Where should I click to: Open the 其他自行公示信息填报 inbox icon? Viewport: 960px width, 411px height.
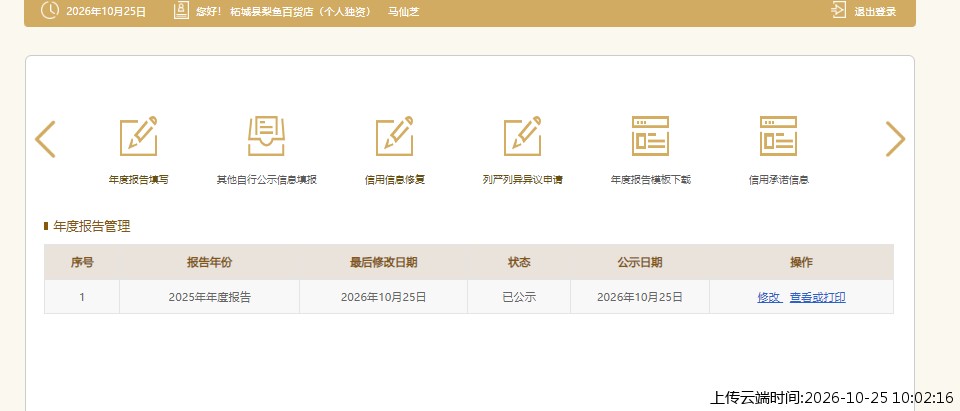(x=266, y=136)
